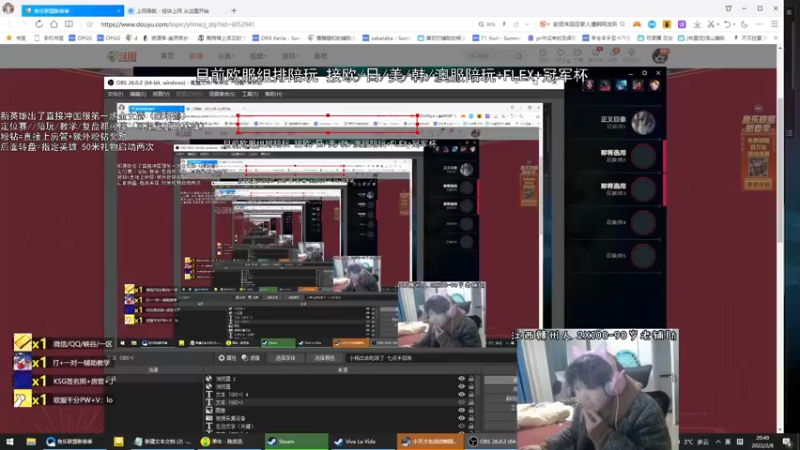
Task: Open the 工具(T) menu in OBS
Action: [x=250, y=94]
